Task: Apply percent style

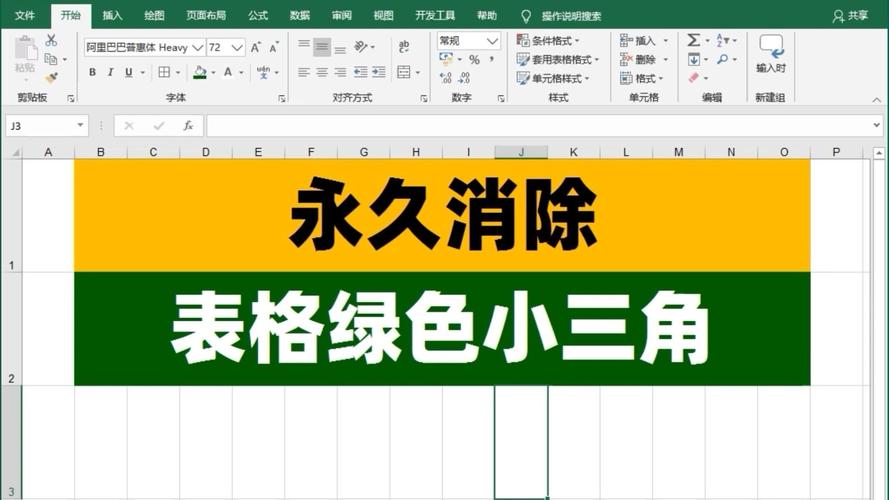Action: click(475, 60)
